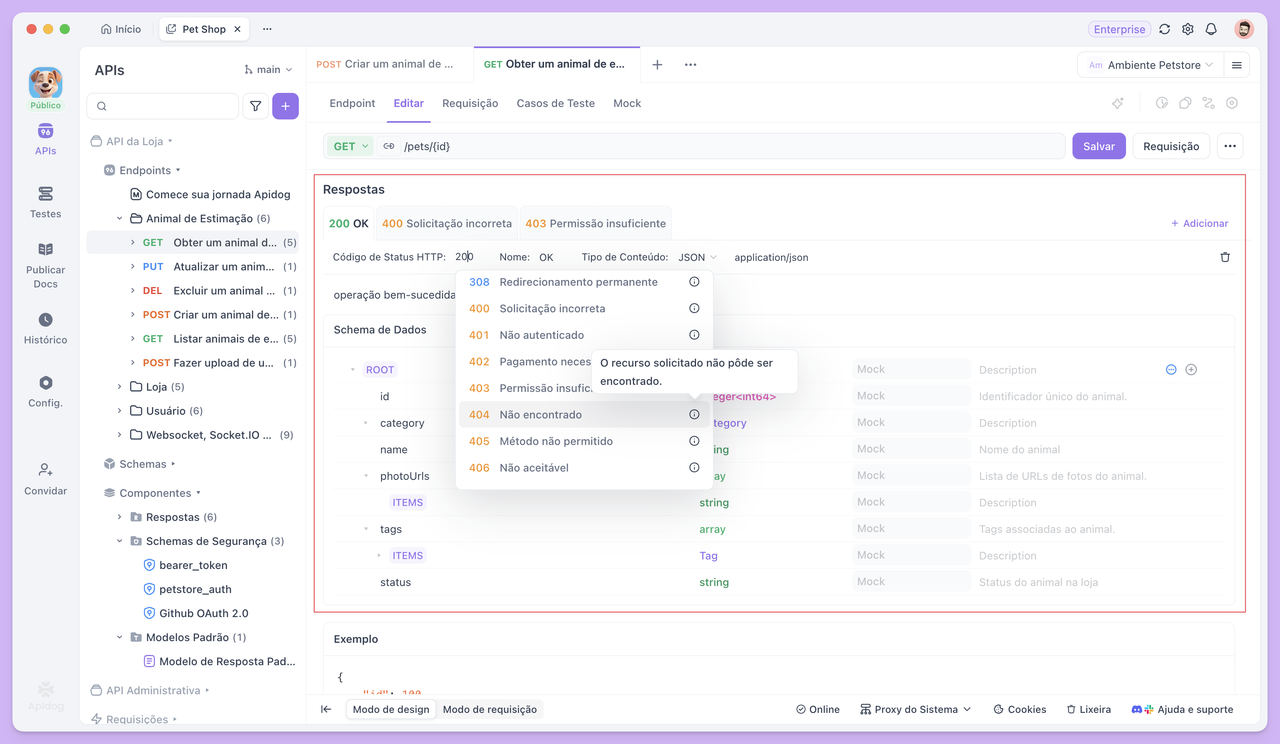Open the Lixeira trash bin
The width and height of the screenshot is (1280, 744).
[1088, 709]
